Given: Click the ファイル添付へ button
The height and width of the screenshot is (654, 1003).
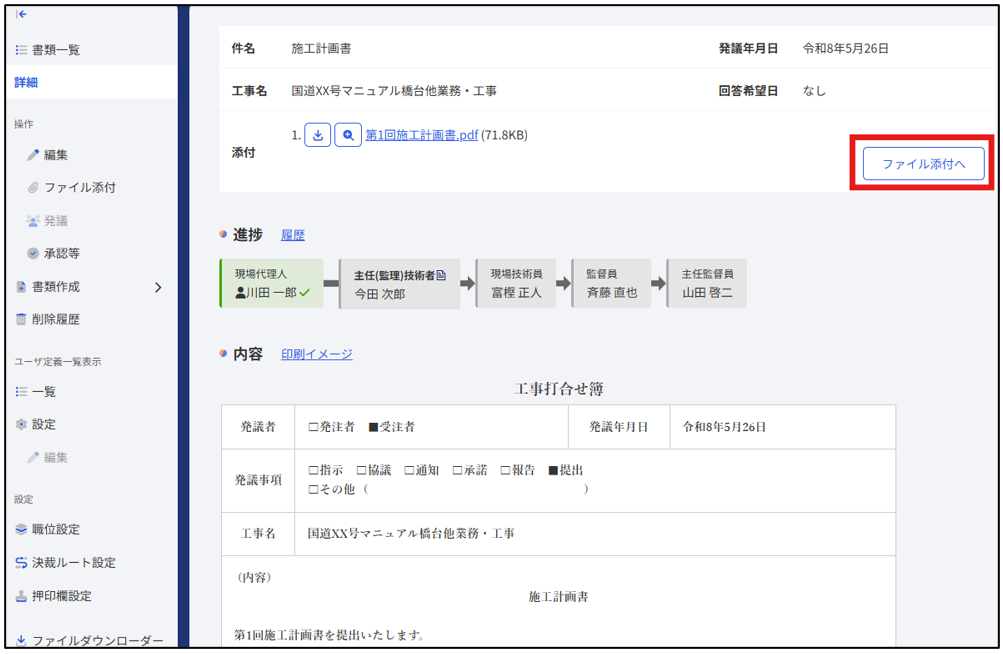Looking at the screenshot, I should (x=923, y=164).
